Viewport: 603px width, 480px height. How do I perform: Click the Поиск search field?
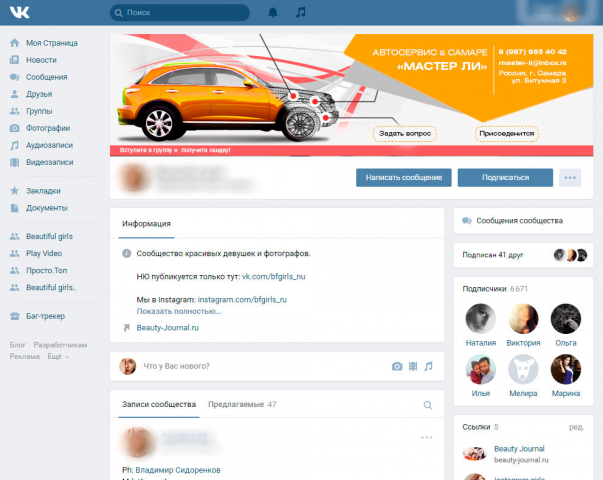tap(180, 13)
